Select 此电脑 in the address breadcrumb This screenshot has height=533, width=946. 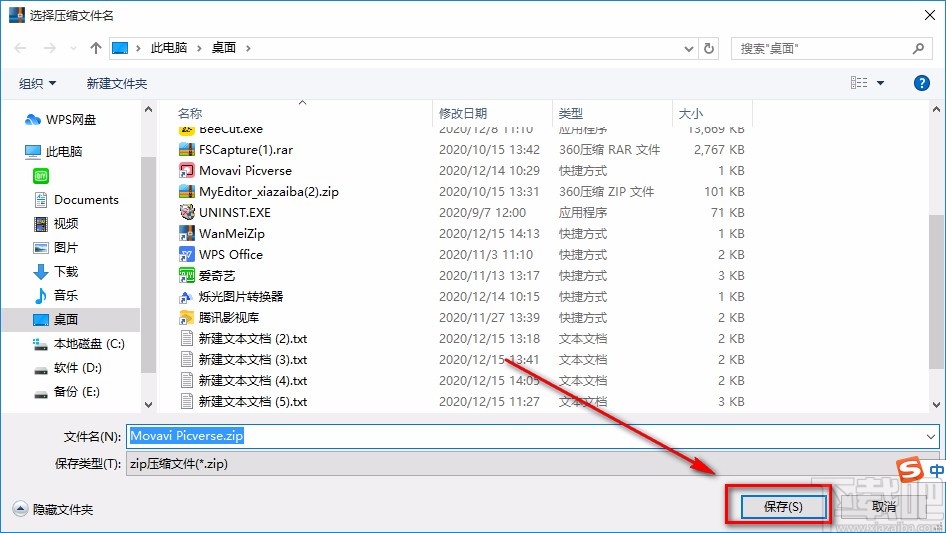coord(169,48)
